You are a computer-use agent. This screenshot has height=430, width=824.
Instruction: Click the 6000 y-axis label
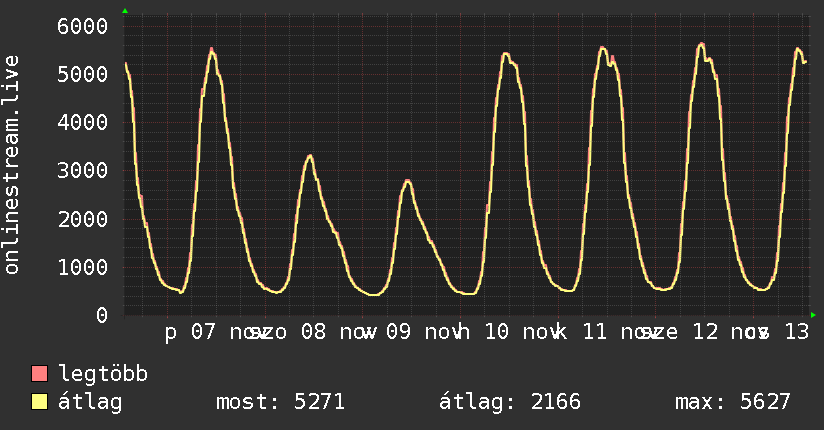click(x=83, y=26)
